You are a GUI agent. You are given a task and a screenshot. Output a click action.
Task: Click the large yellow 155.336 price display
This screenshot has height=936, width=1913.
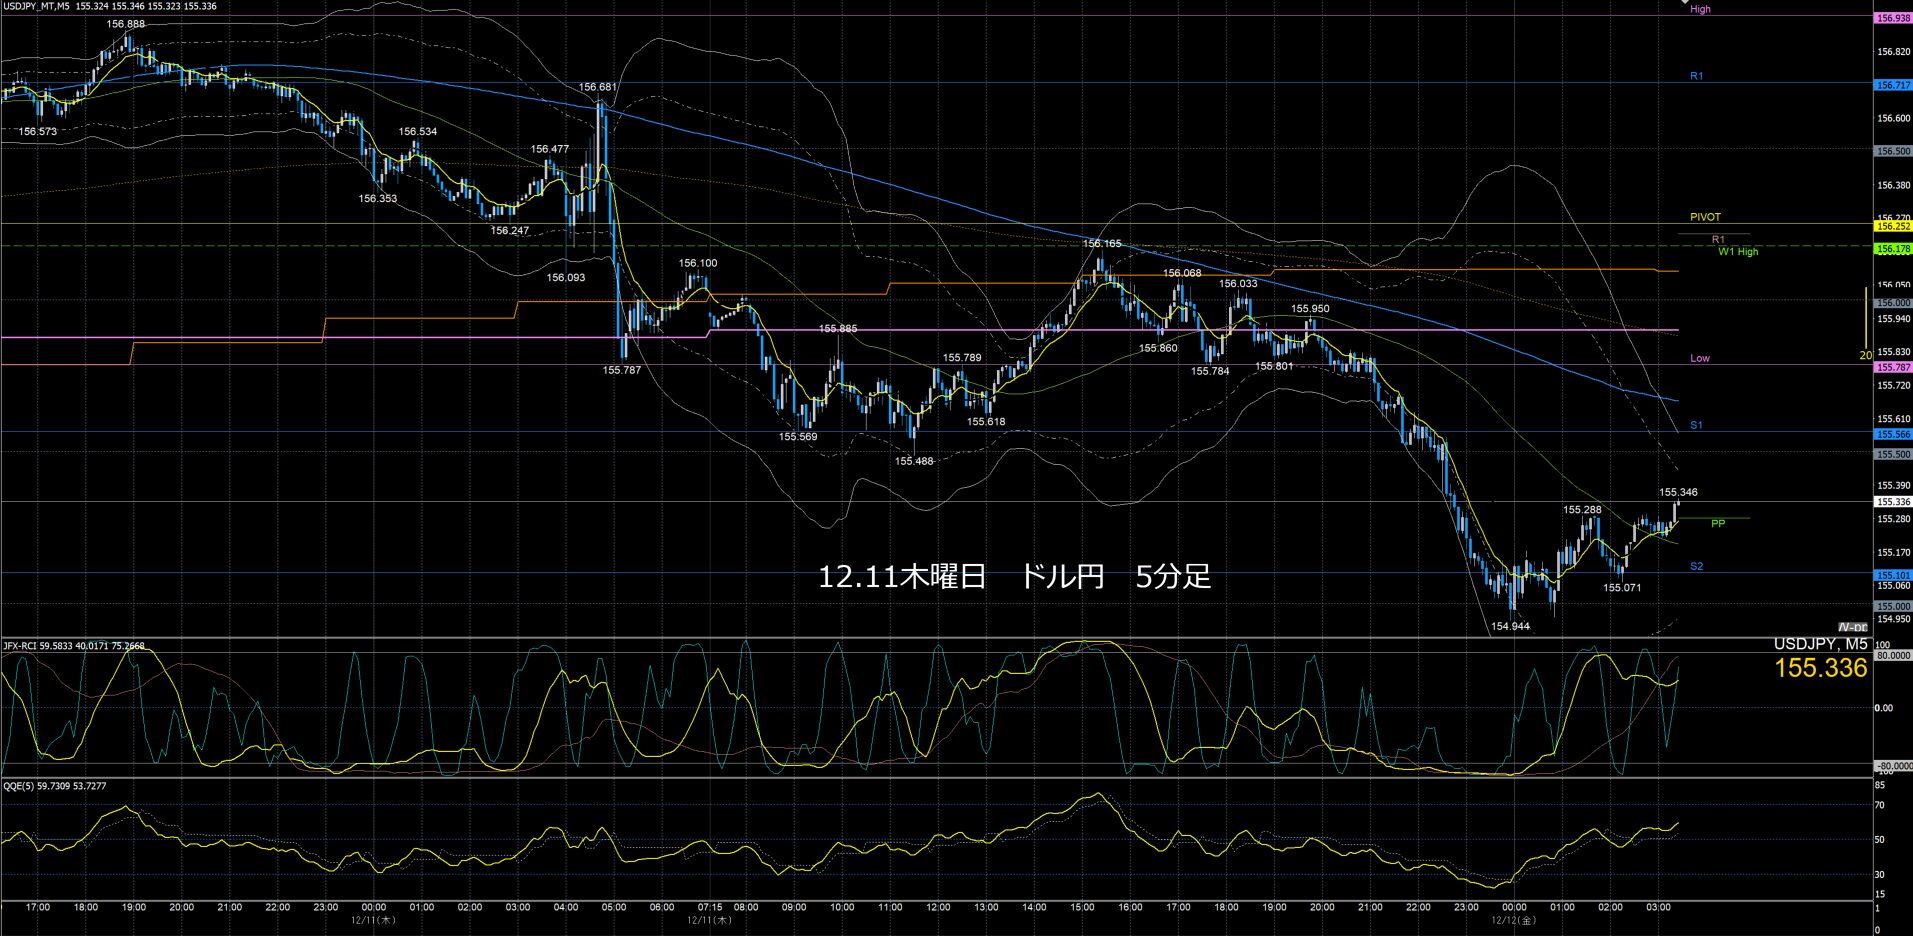pos(1820,669)
